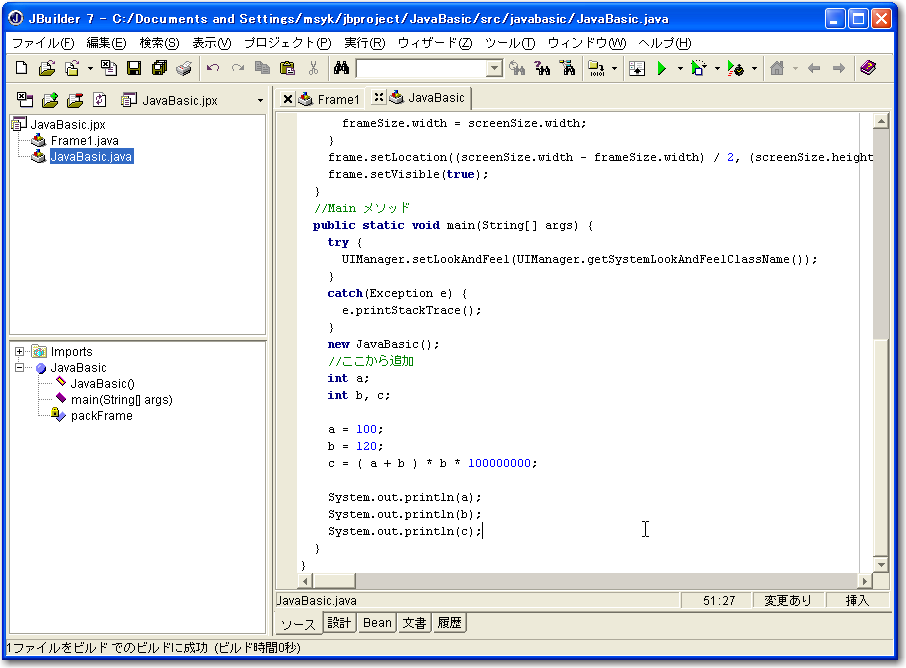906x668 pixels.
Task: Click the Print icon in toolbar
Action: pos(184,68)
